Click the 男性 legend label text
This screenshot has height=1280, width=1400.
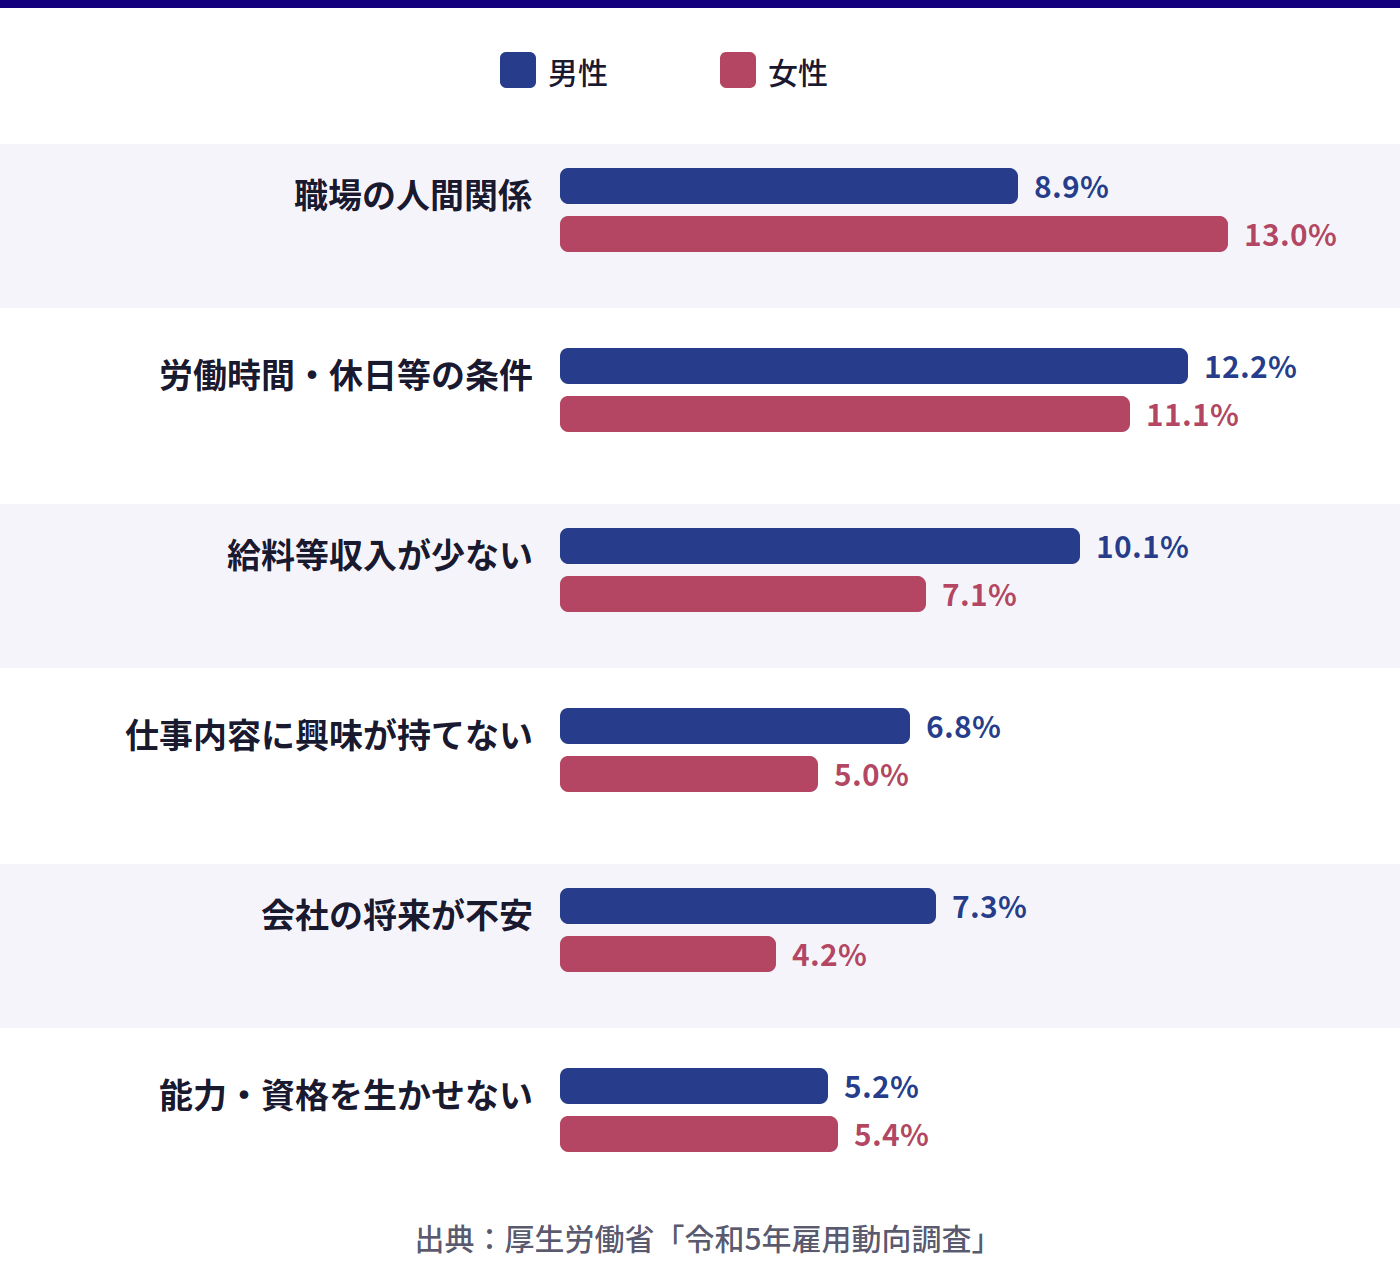(578, 73)
